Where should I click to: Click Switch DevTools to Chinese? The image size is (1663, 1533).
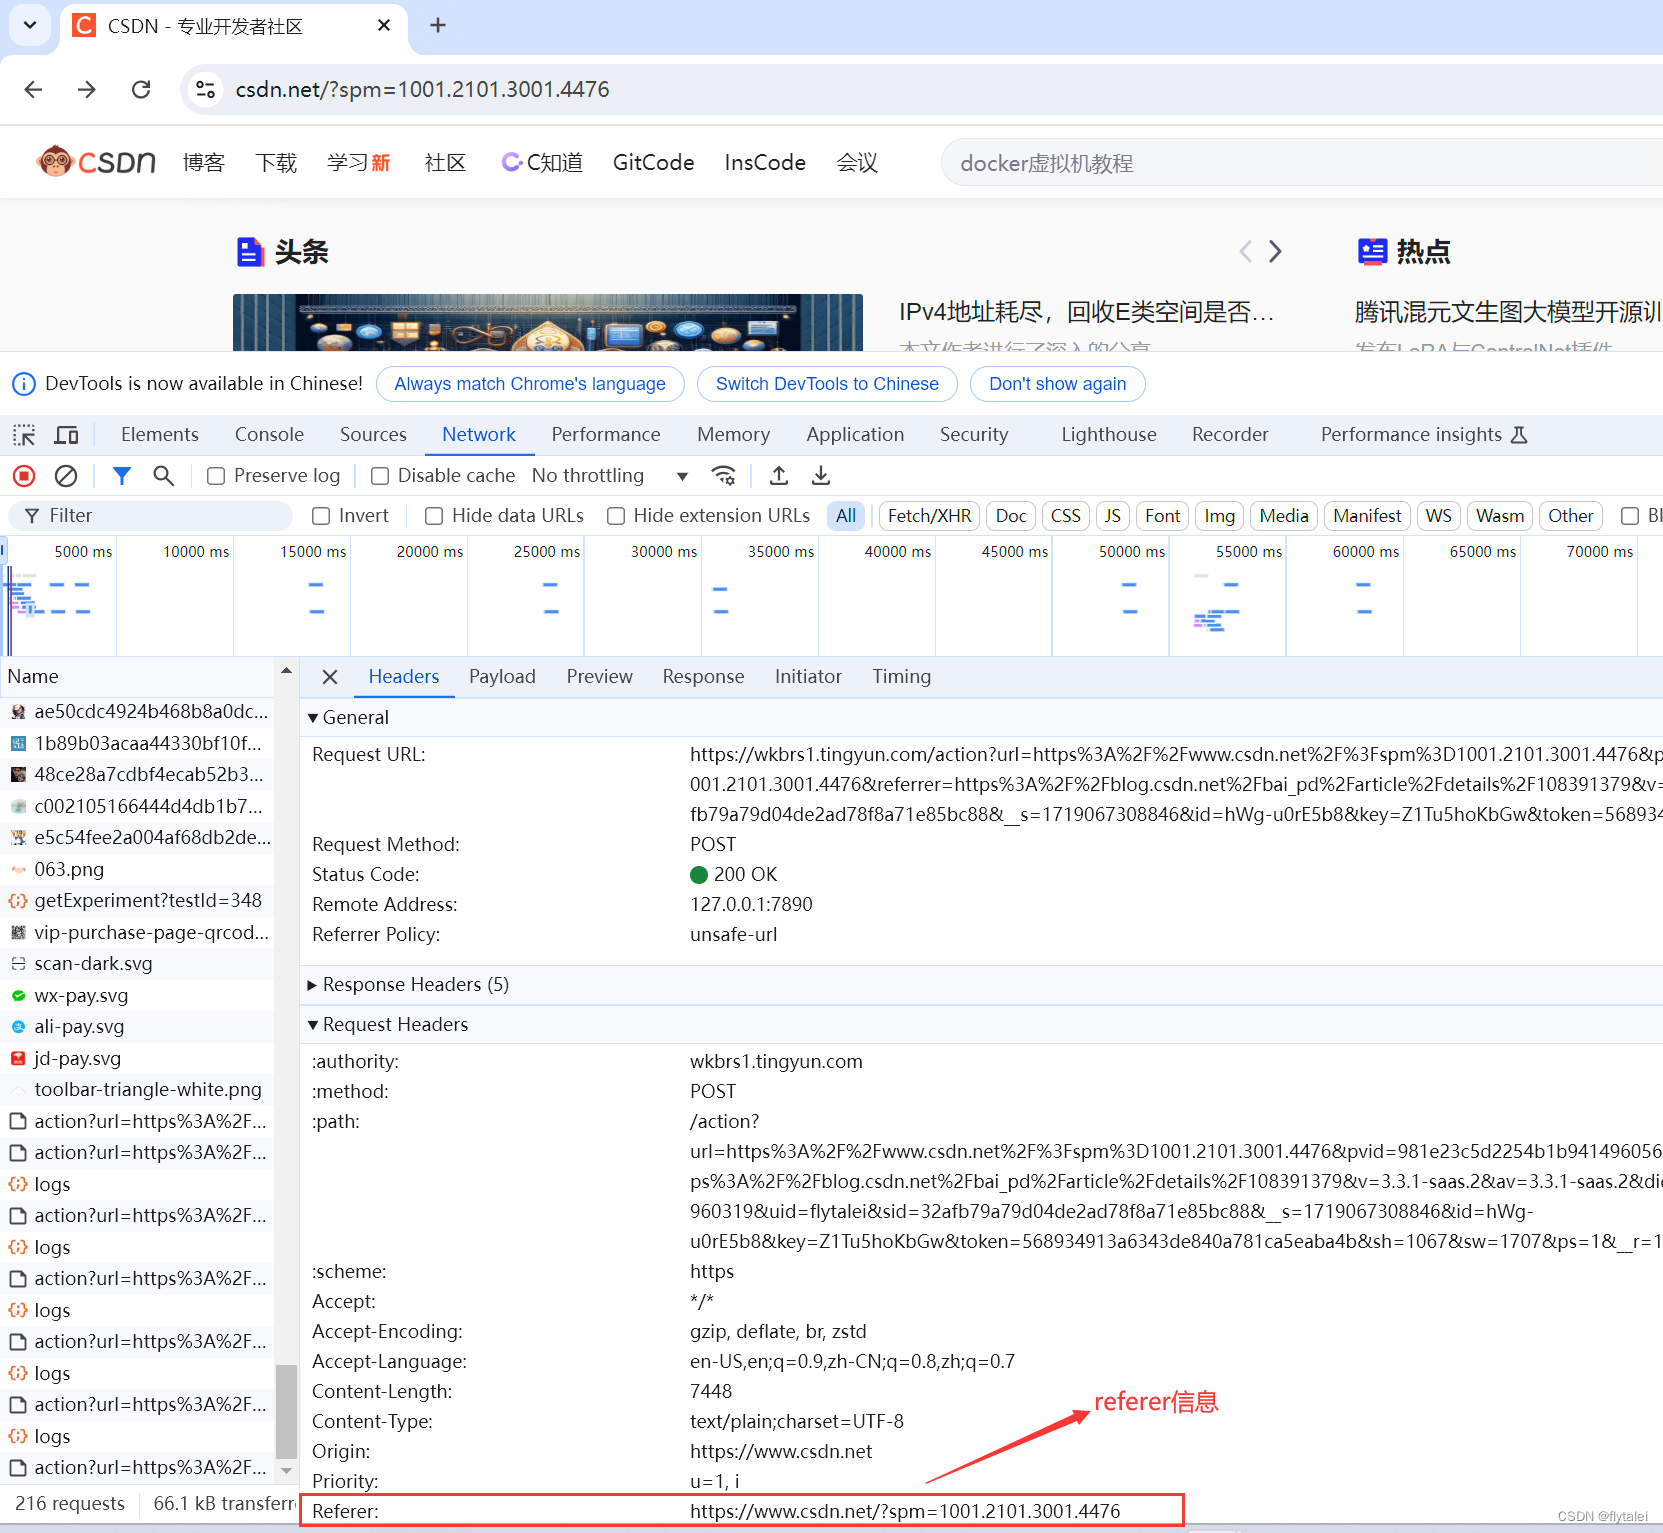tap(827, 384)
